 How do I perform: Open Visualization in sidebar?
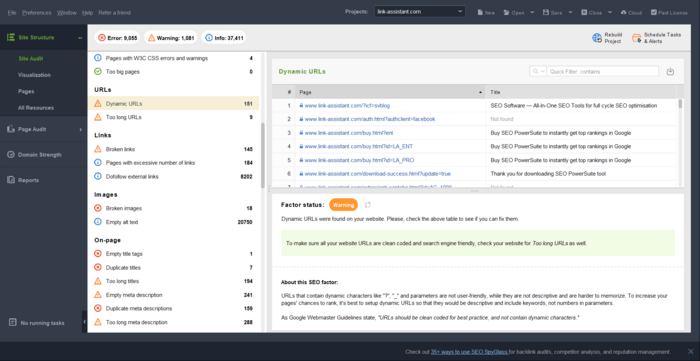click(x=34, y=75)
